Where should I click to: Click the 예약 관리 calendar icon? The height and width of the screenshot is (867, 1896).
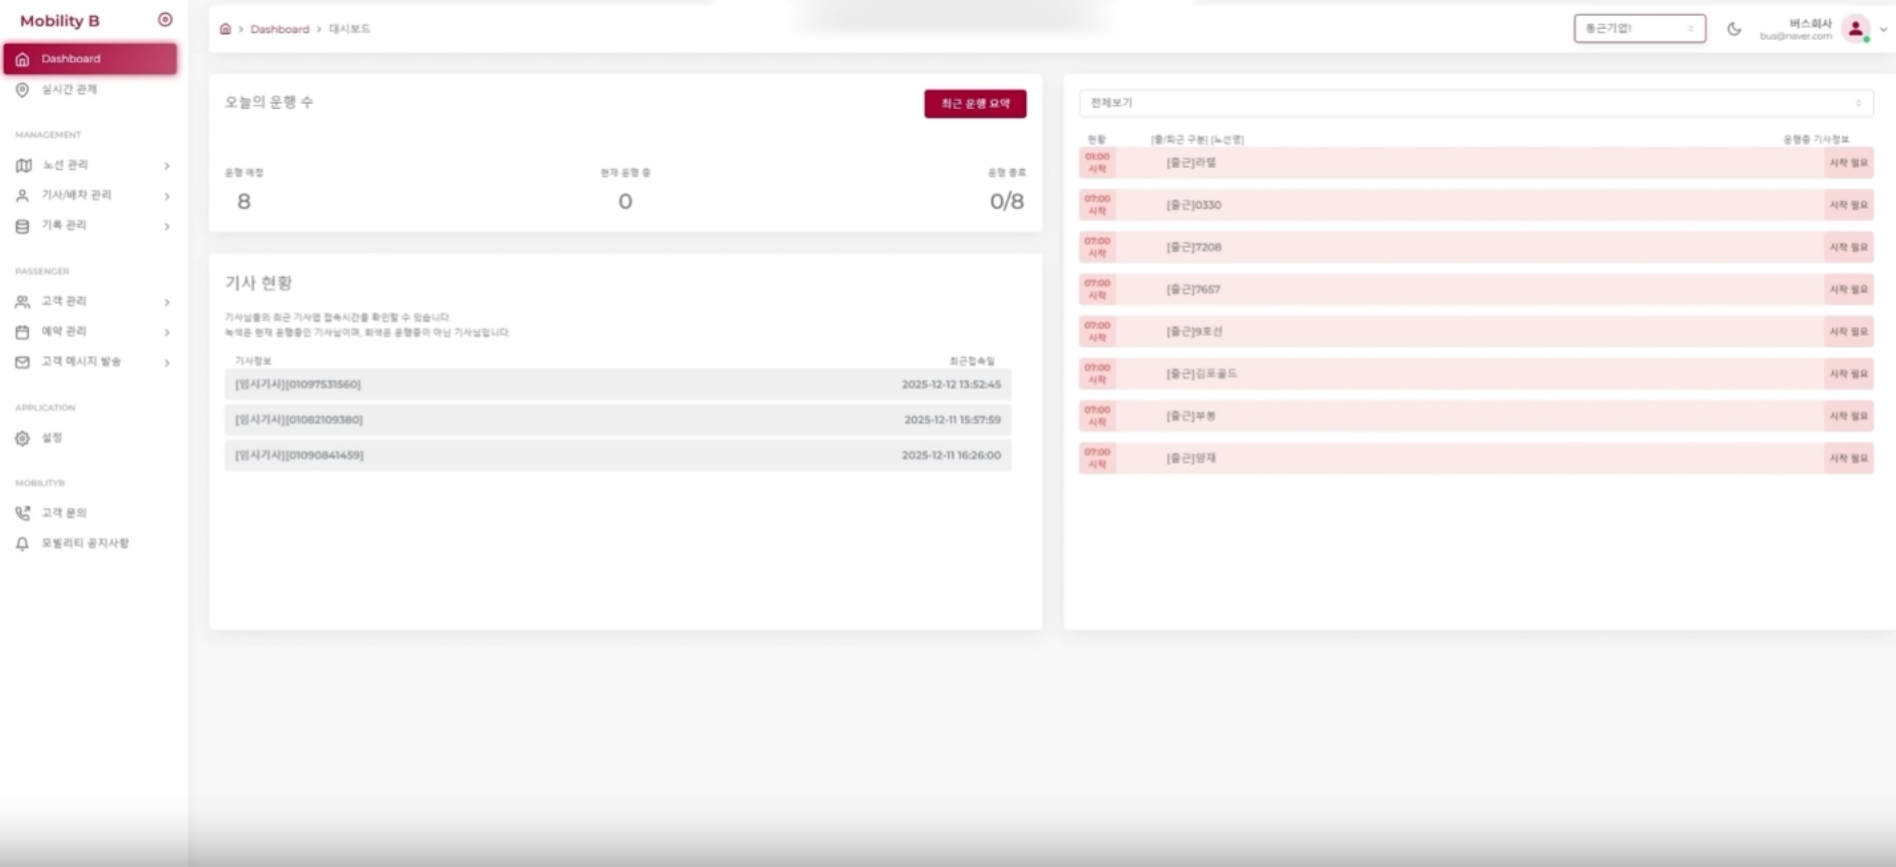pyautogui.click(x=22, y=332)
